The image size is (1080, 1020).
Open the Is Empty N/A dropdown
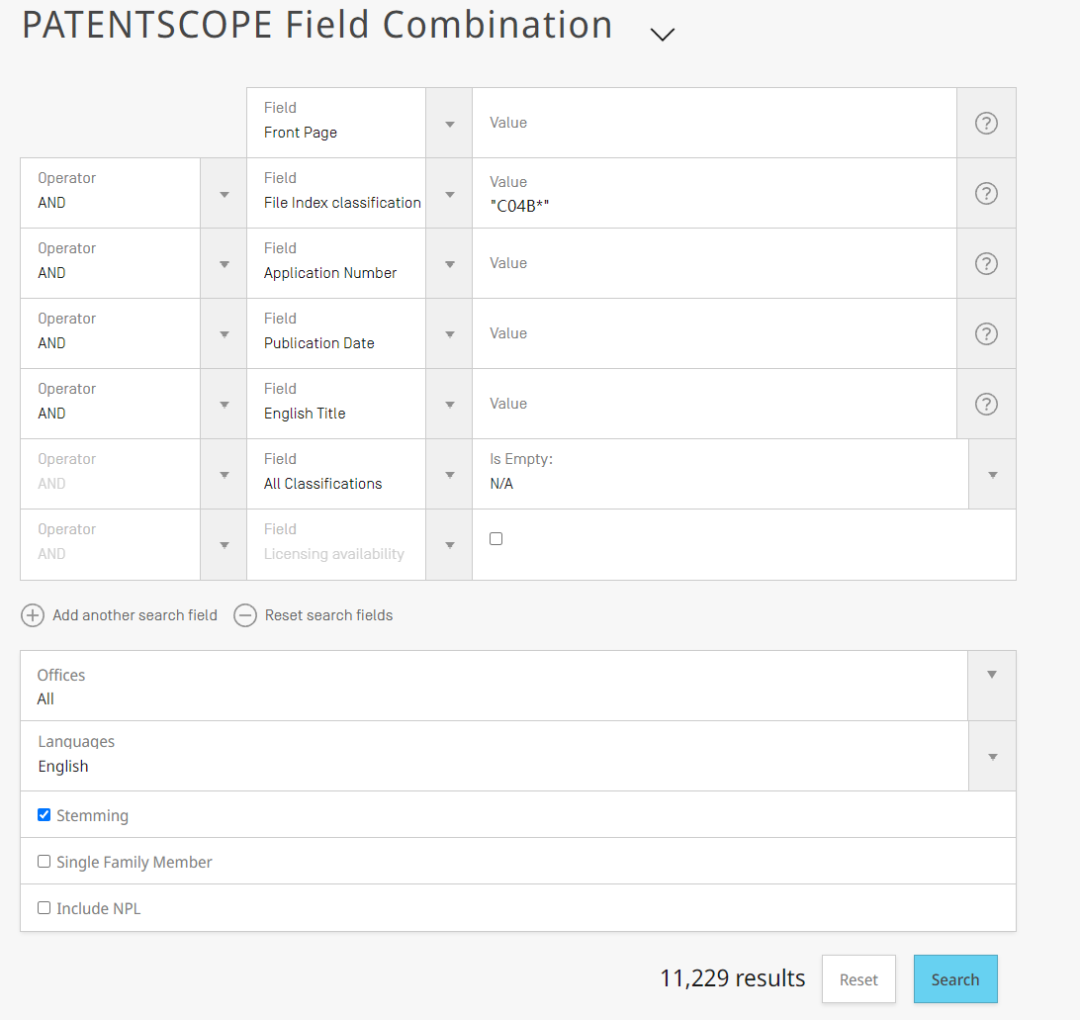pyautogui.click(x=993, y=475)
